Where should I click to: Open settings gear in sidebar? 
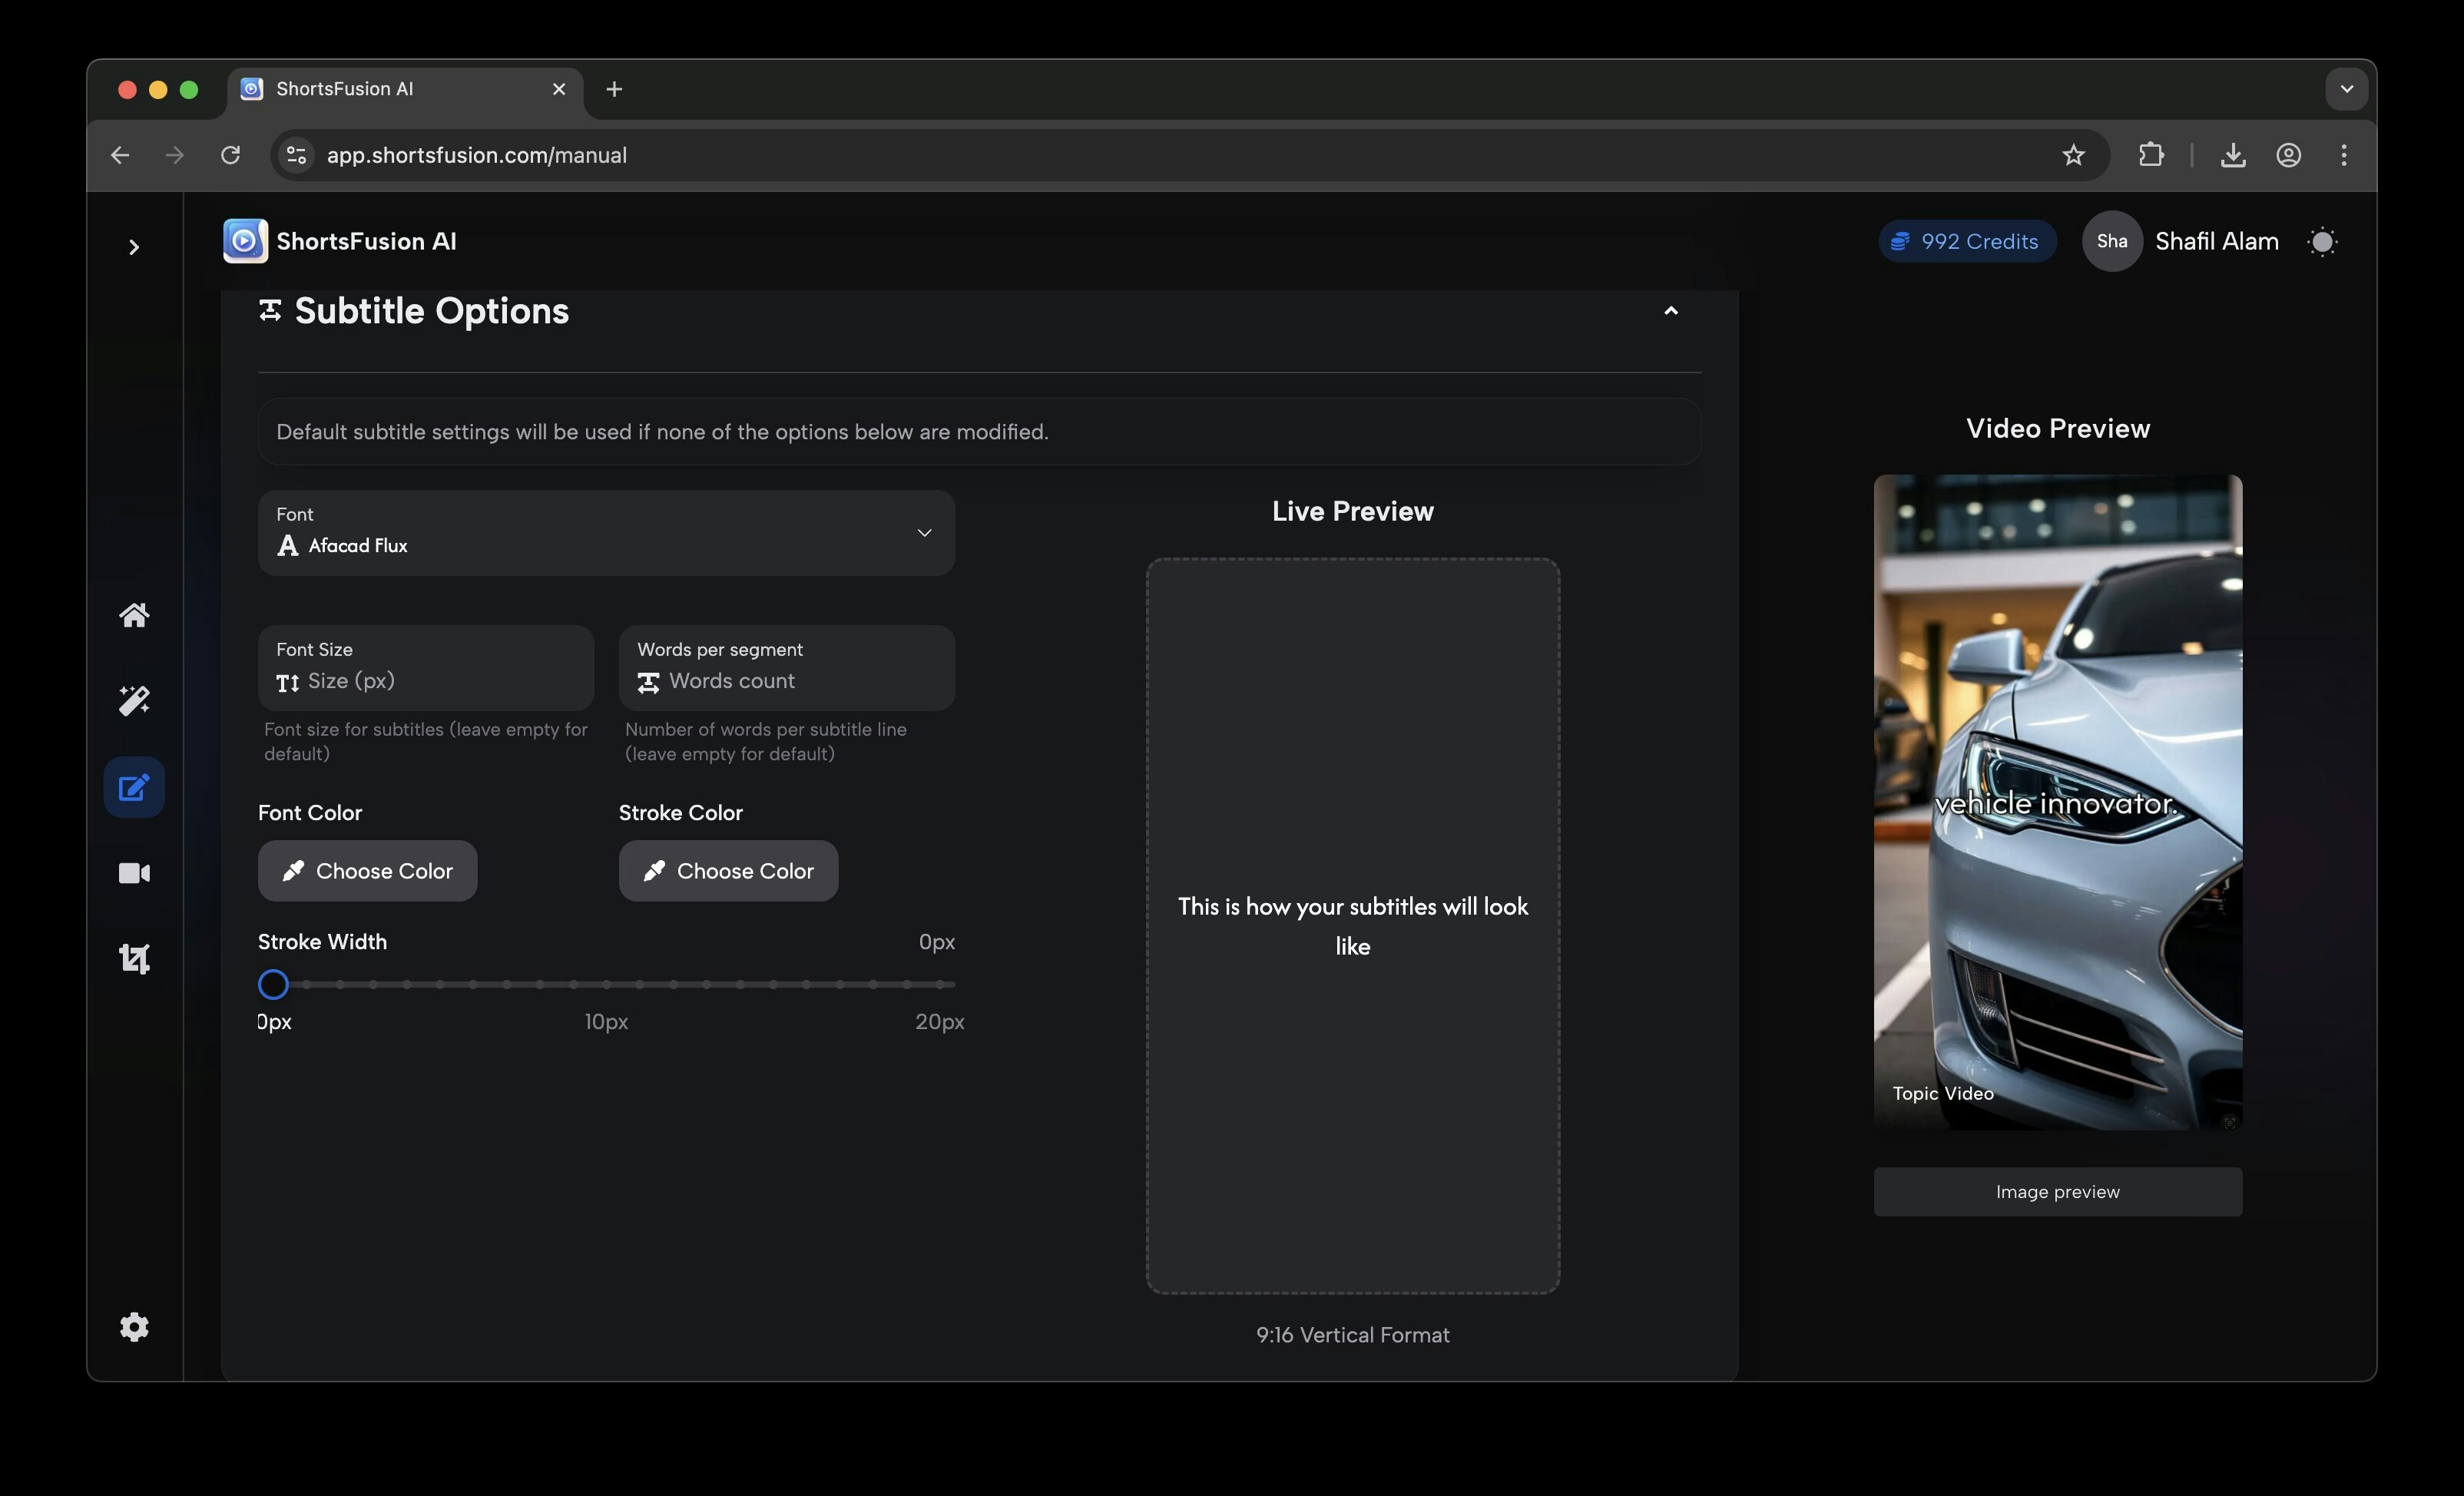coord(134,1326)
